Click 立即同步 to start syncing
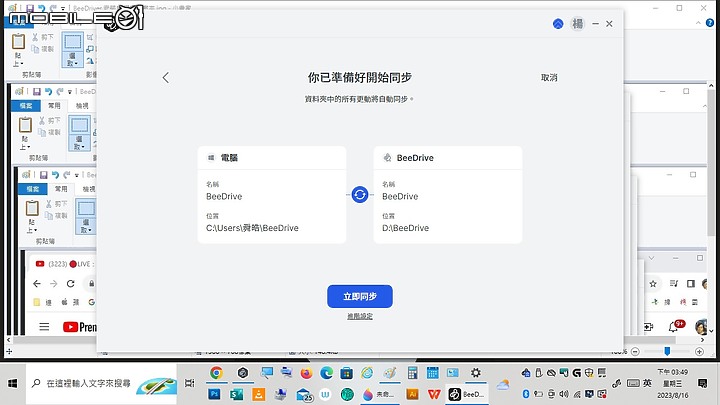 (360, 296)
